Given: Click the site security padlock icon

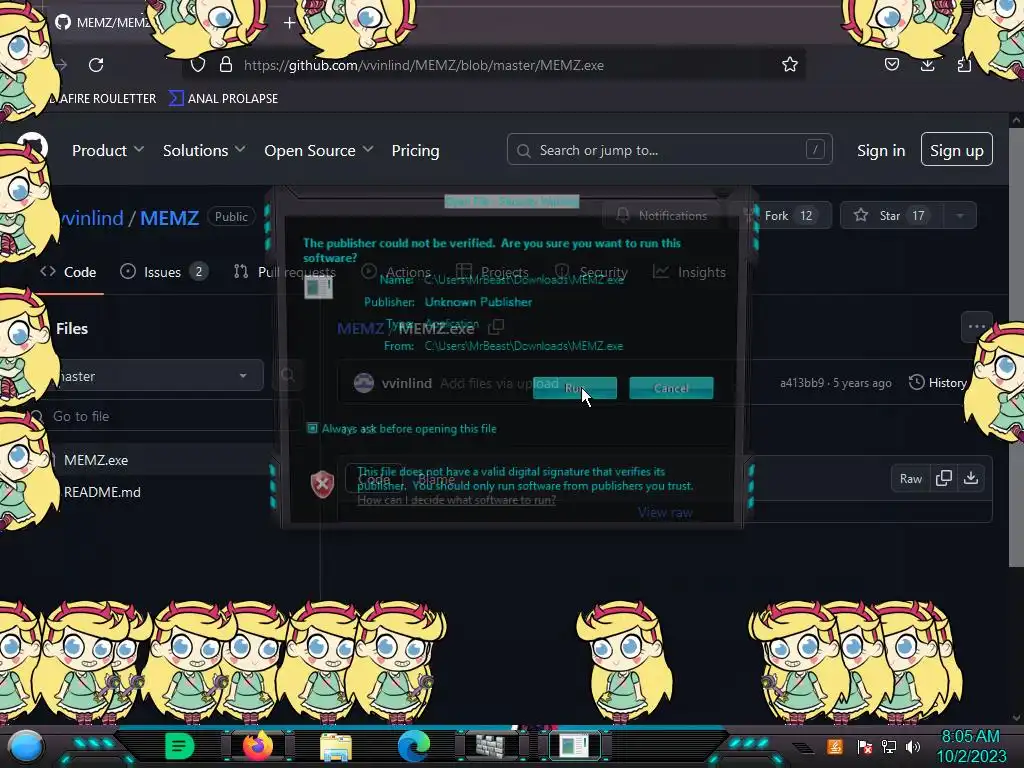Looking at the screenshot, I should [226, 64].
